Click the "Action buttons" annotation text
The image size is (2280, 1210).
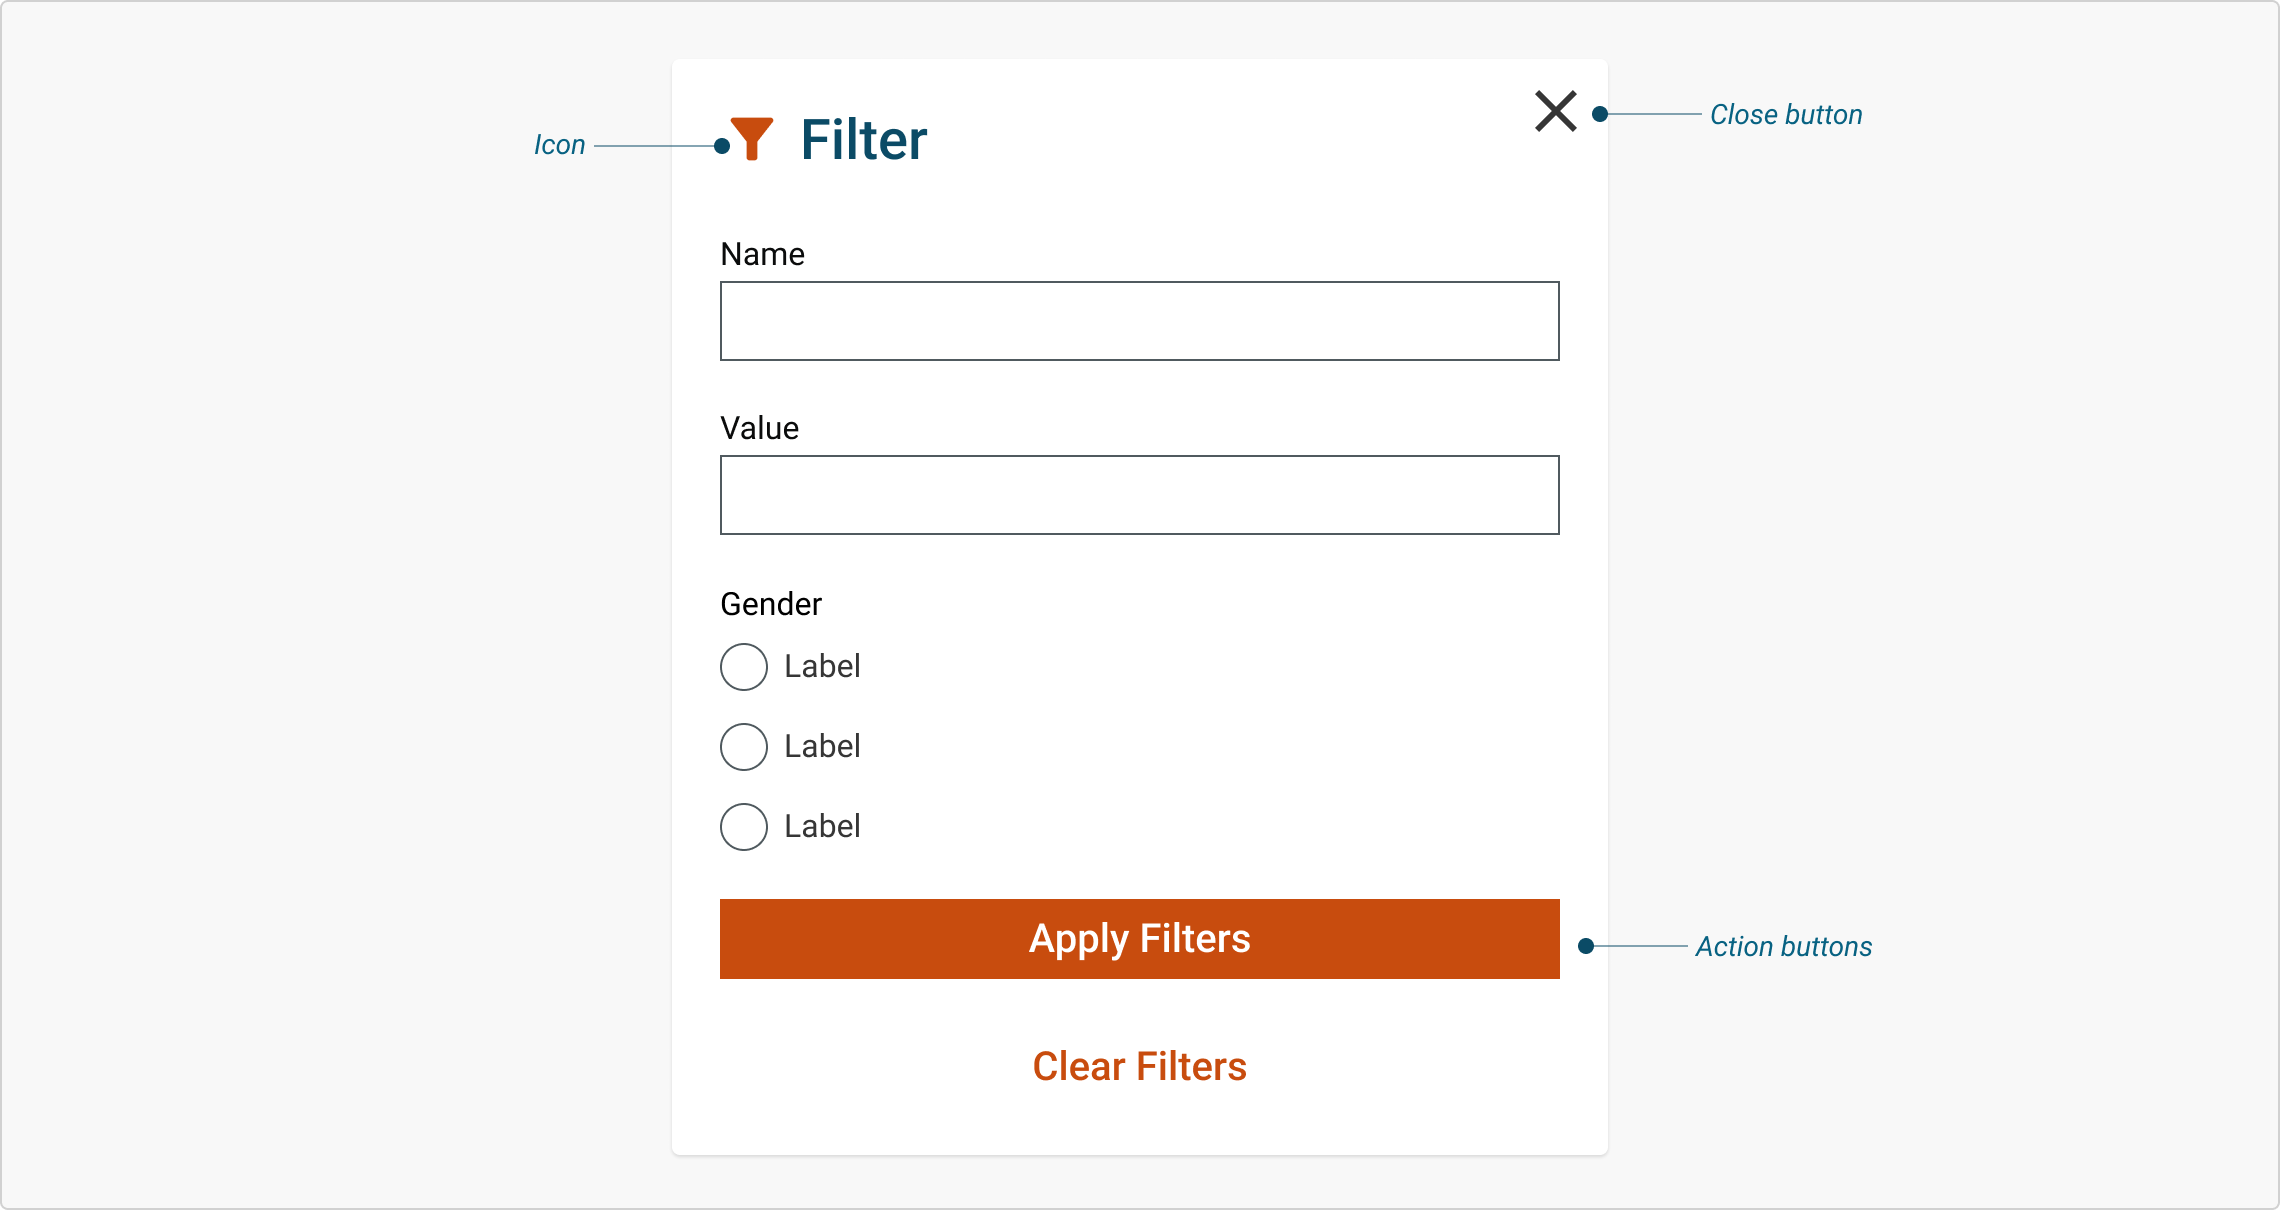pyautogui.click(x=1783, y=947)
